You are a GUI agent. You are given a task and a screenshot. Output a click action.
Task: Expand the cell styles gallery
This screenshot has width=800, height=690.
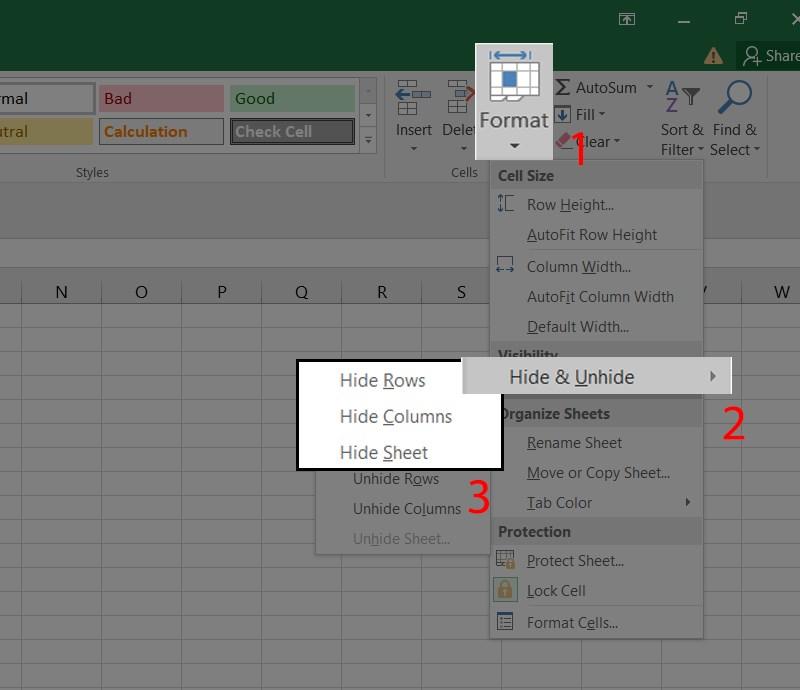click(x=369, y=141)
